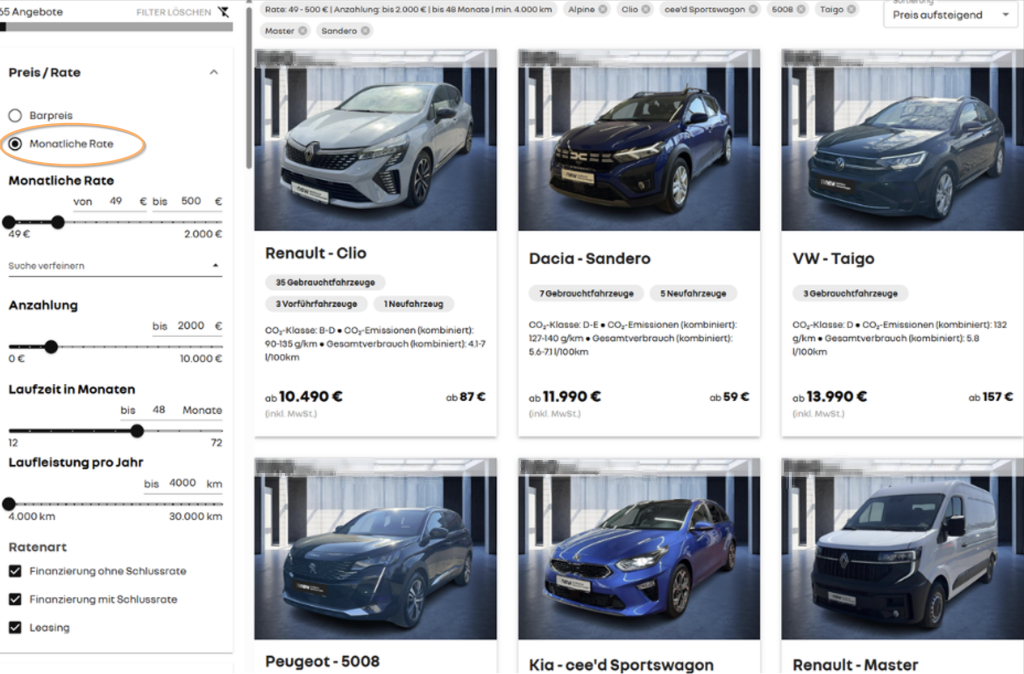This screenshot has height=674, width=1024.
Task: Open the Peugeot - 5008 title
Action: tap(322, 662)
